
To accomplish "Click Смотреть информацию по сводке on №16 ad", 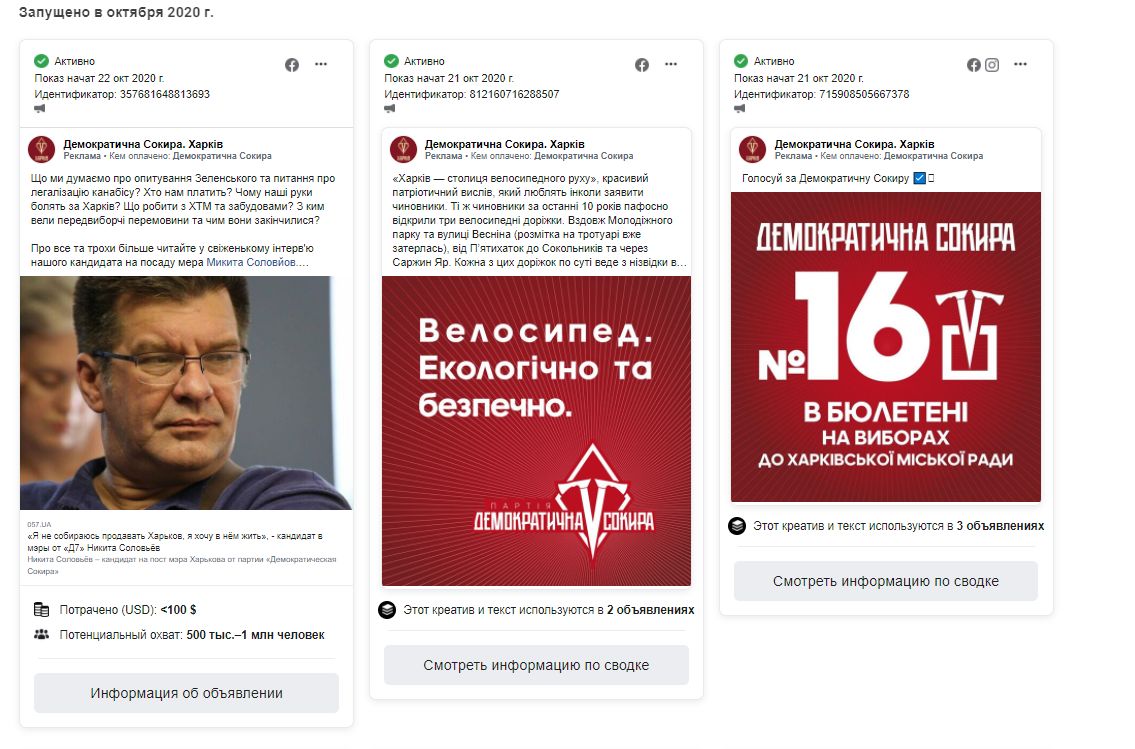I will (886, 581).
